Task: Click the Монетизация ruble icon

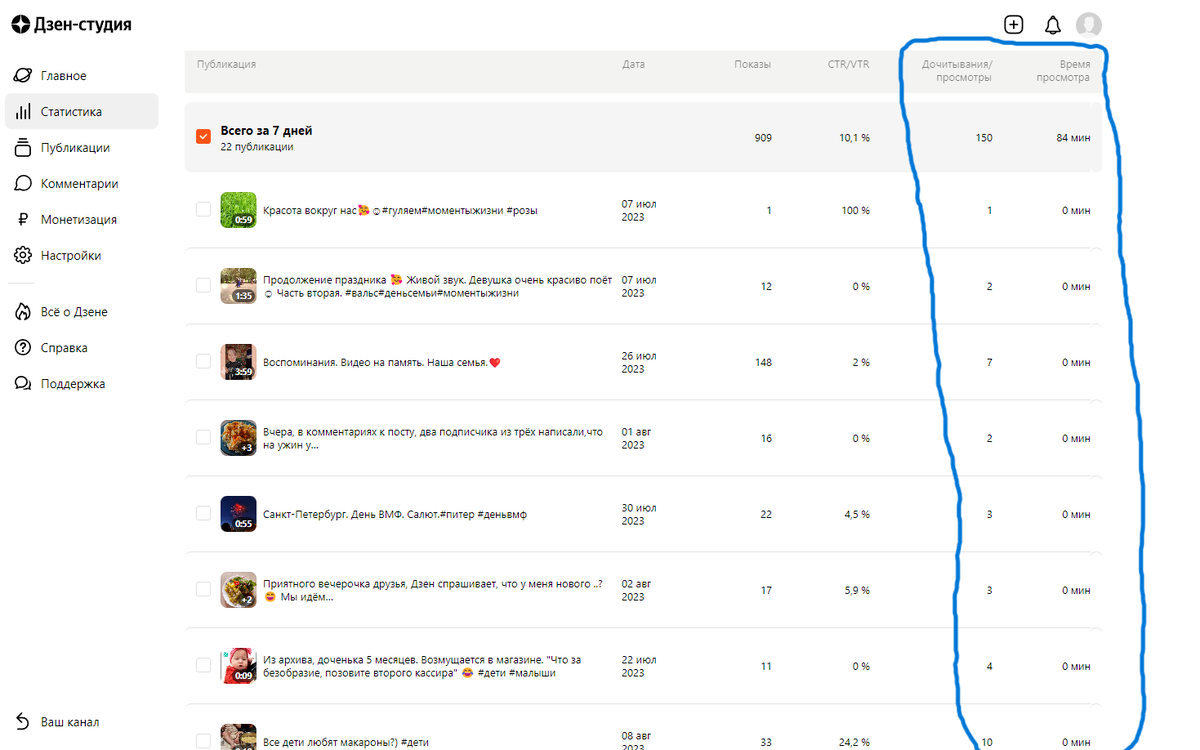Action: [x=23, y=220]
